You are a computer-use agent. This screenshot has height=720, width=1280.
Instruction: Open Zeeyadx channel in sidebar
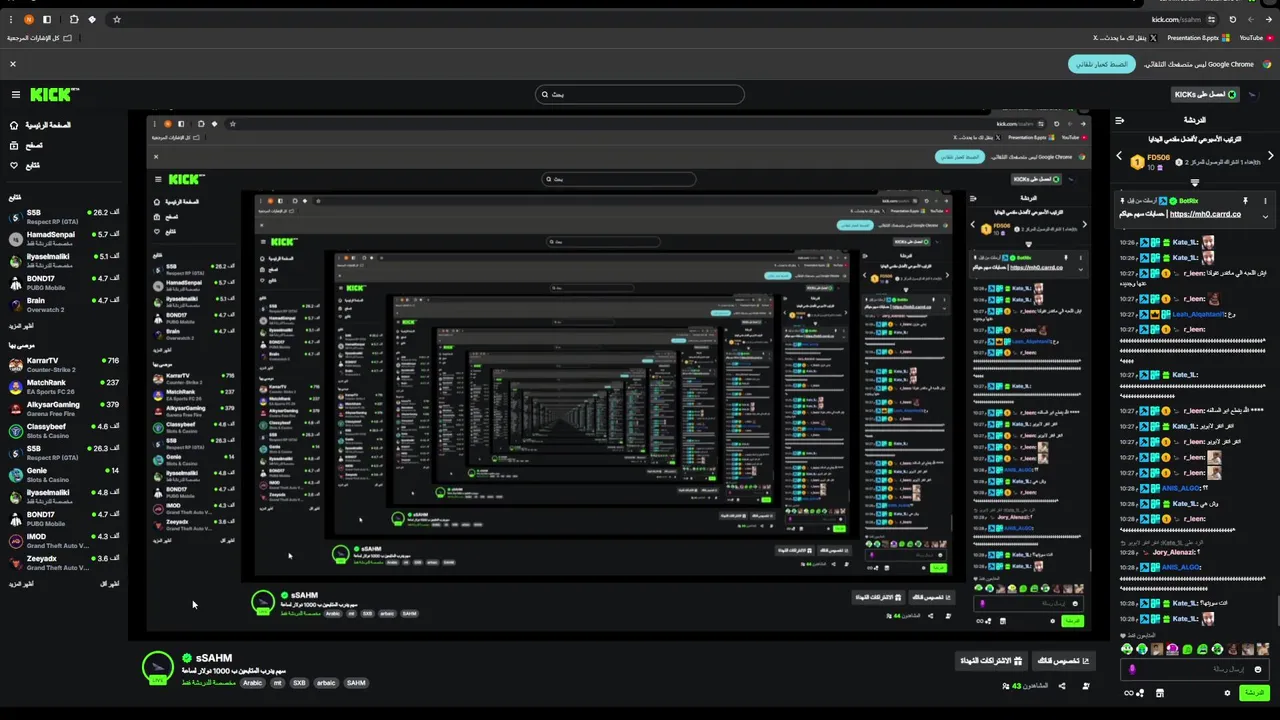tap(64, 563)
